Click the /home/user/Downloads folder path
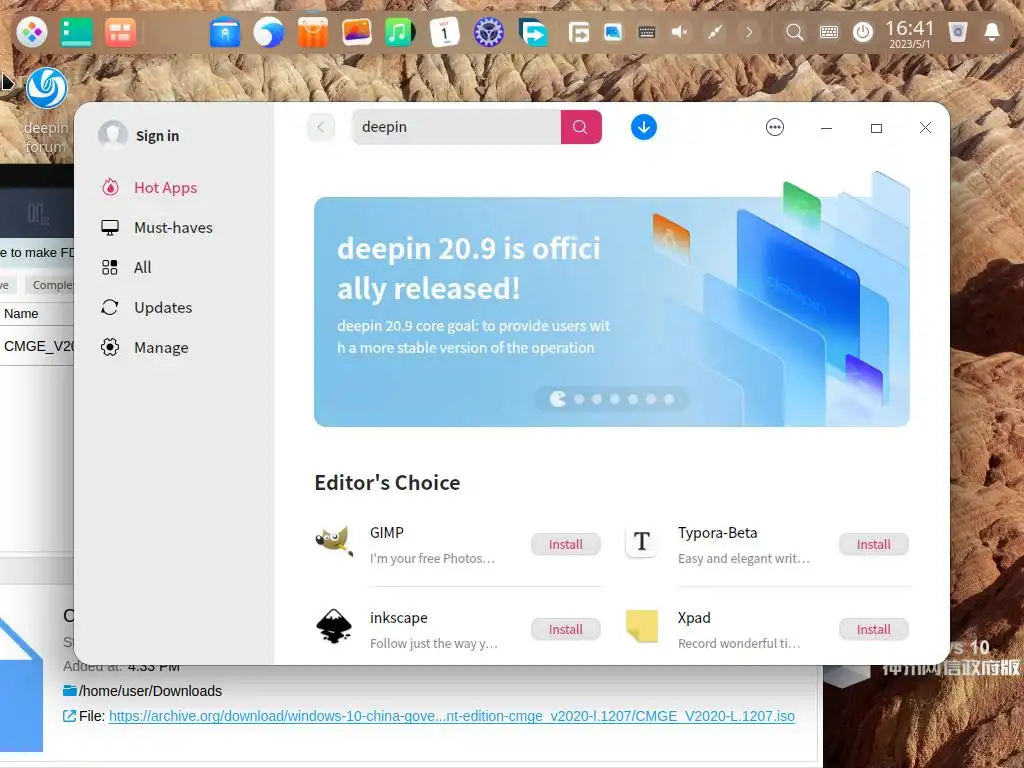This screenshot has height=768, width=1024. point(150,691)
